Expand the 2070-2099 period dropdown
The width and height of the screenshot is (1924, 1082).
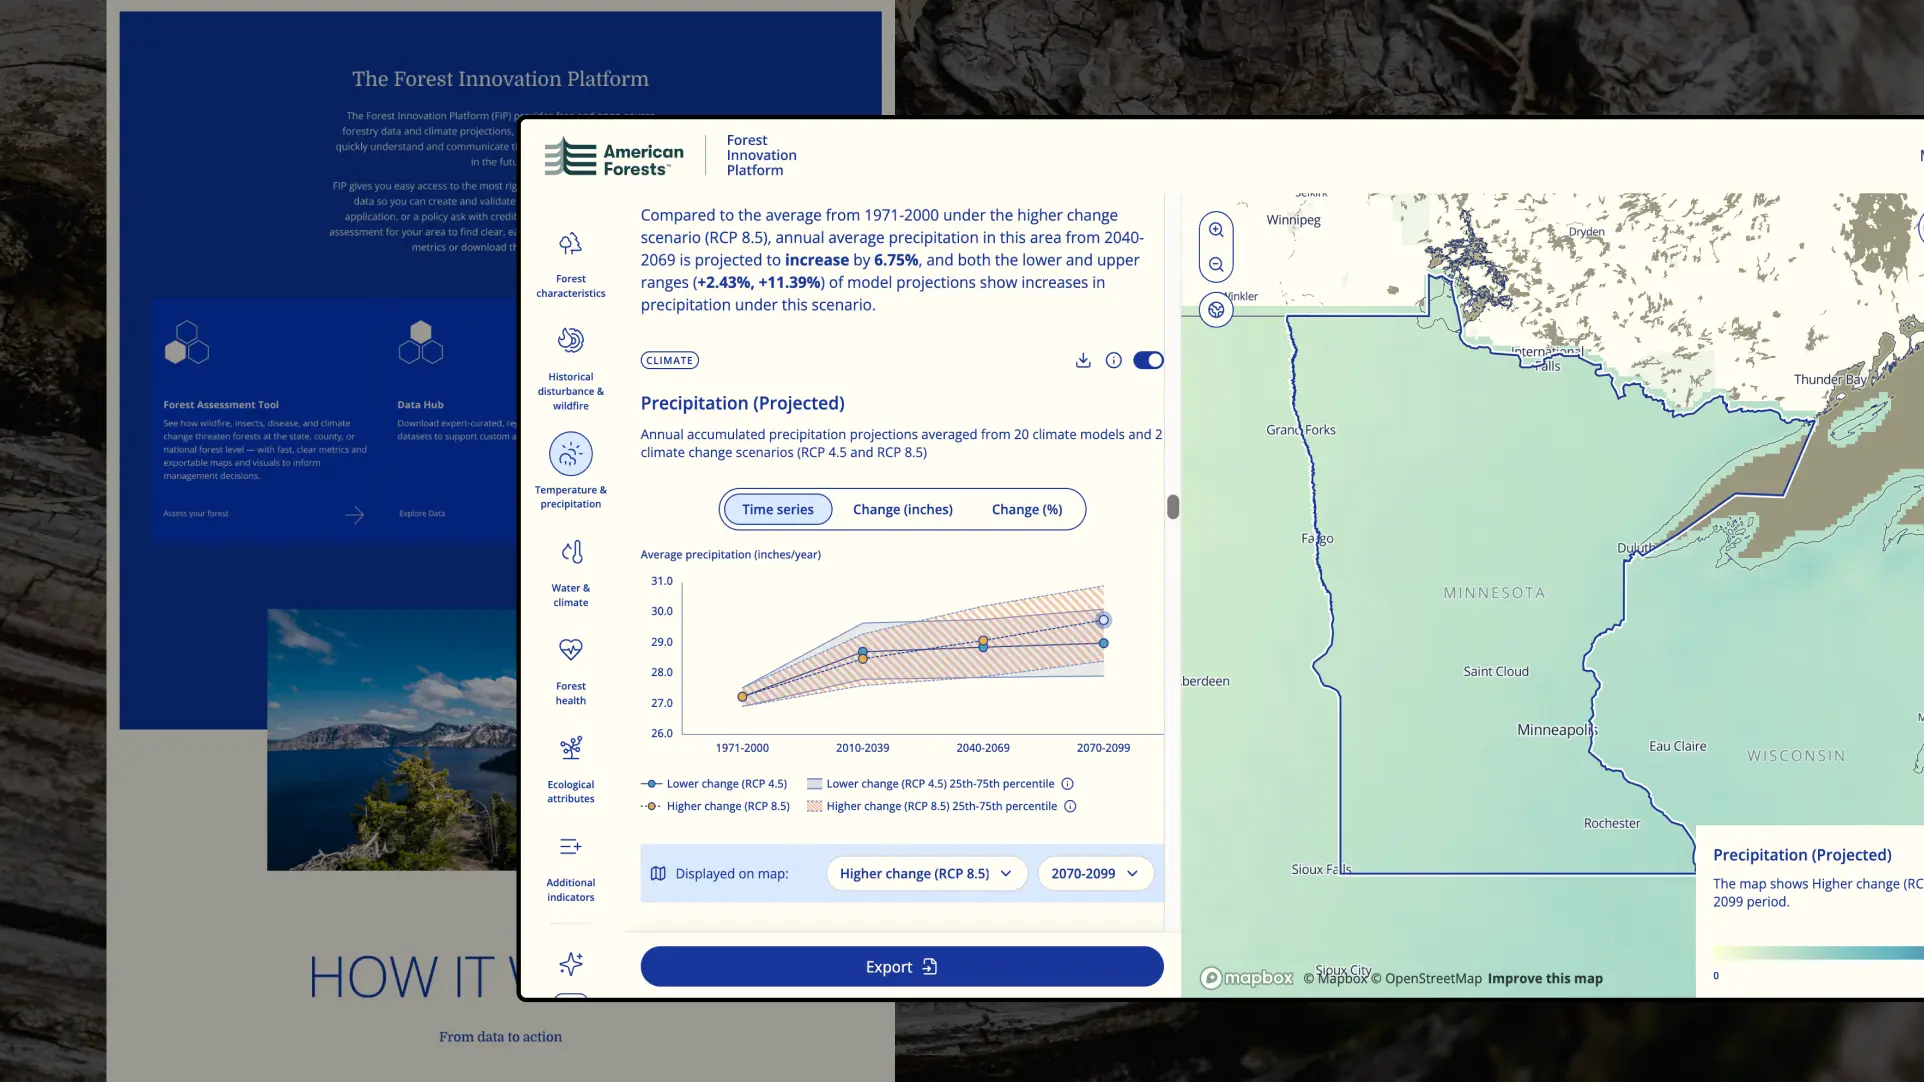click(x=1095, y=873)
